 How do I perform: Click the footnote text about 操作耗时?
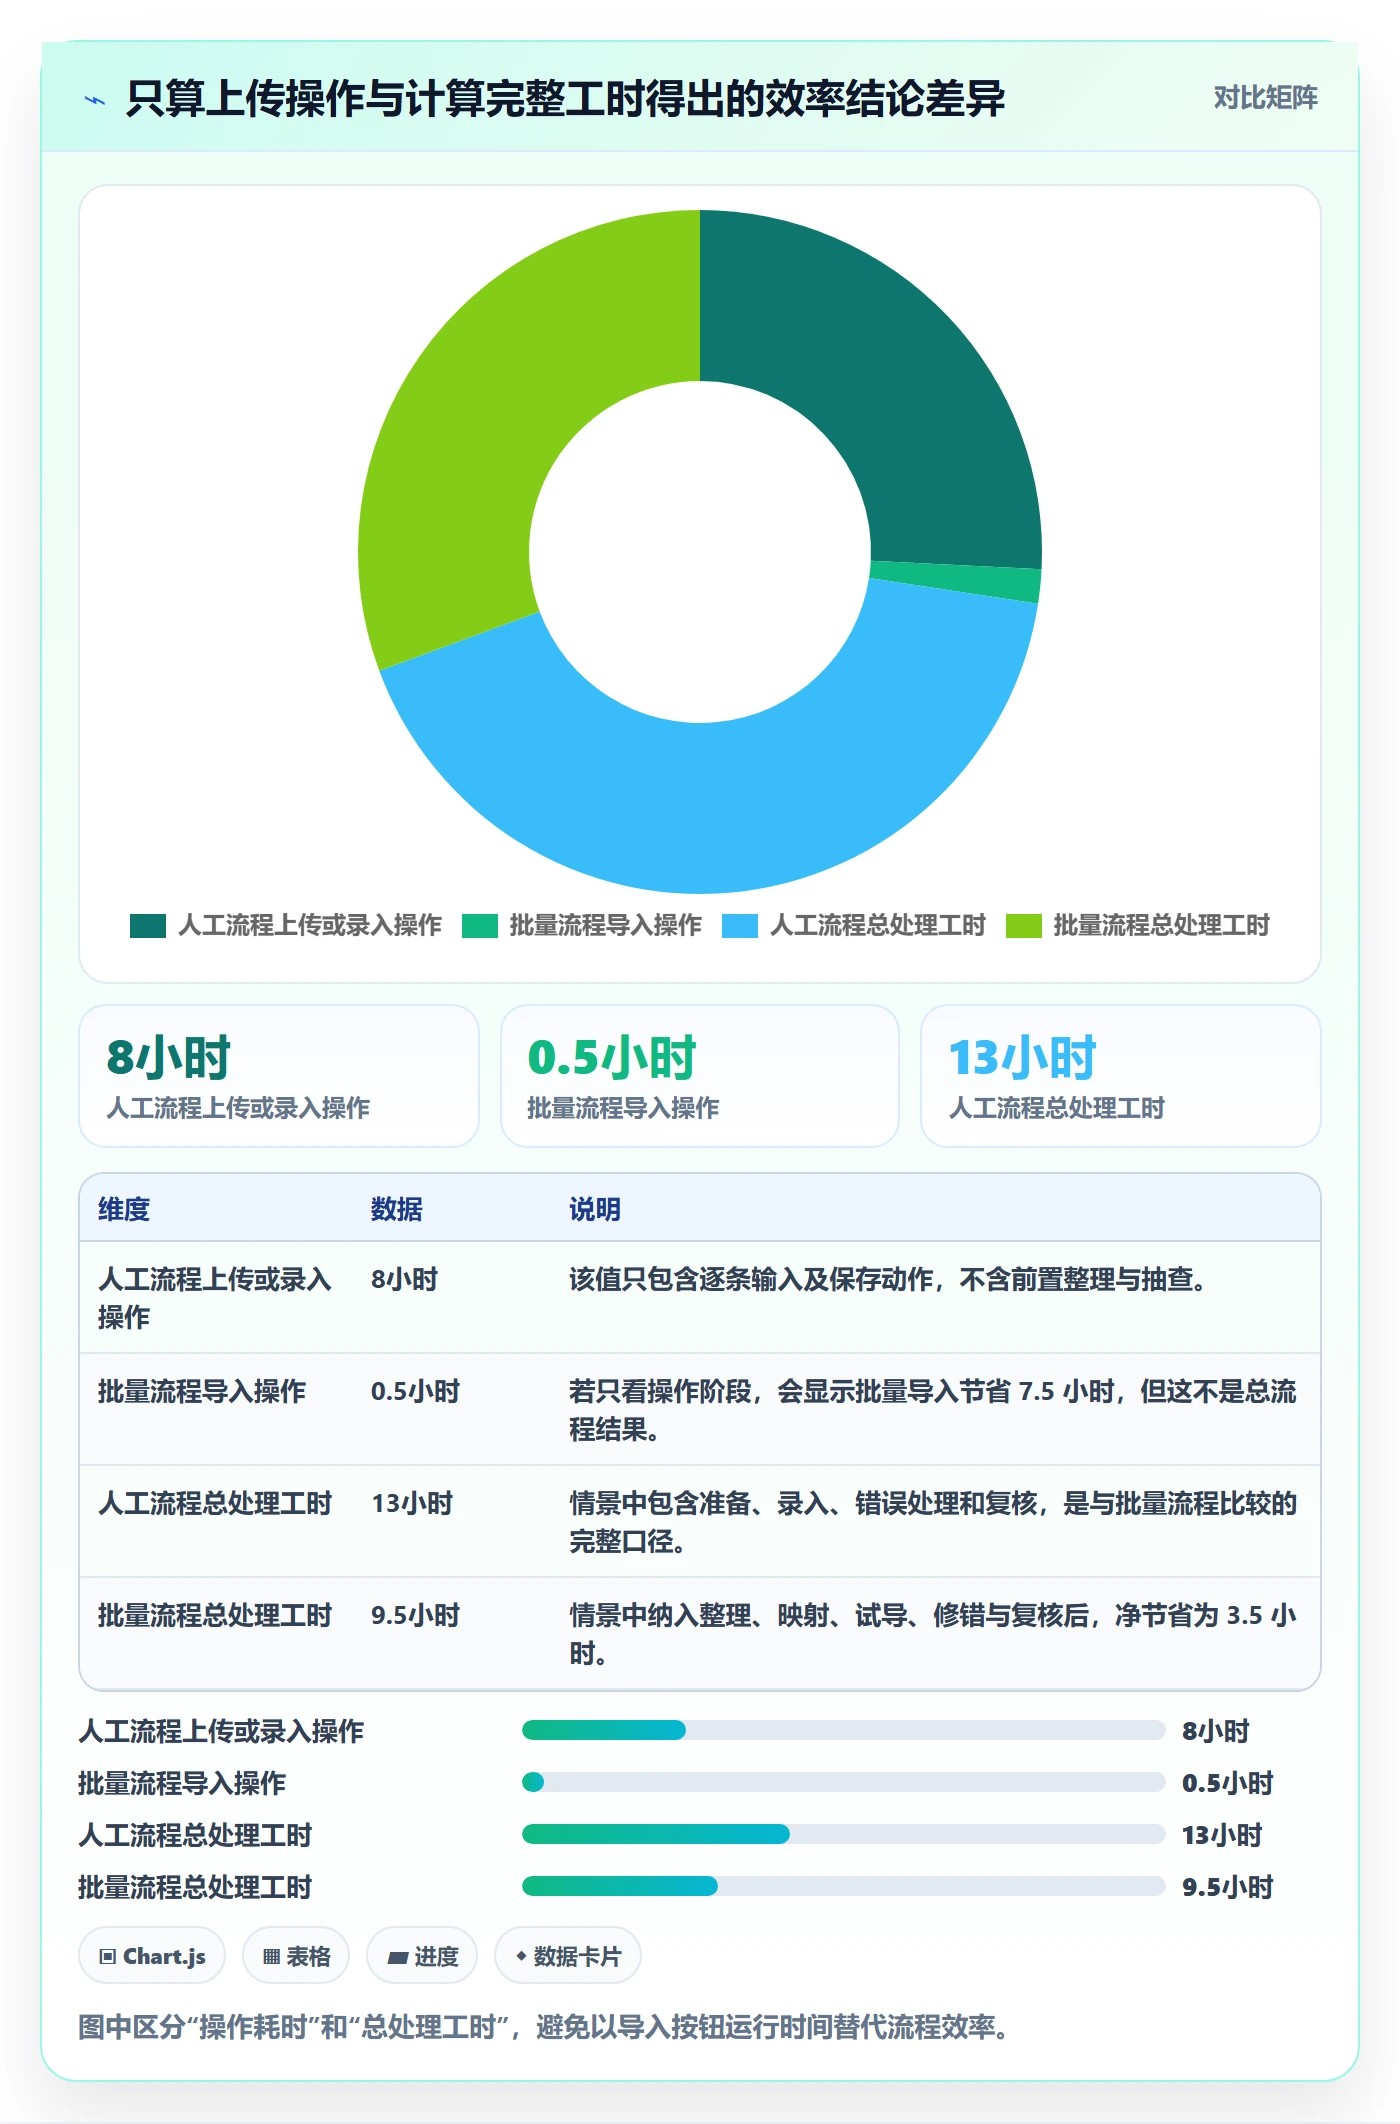pos(545,2027)
